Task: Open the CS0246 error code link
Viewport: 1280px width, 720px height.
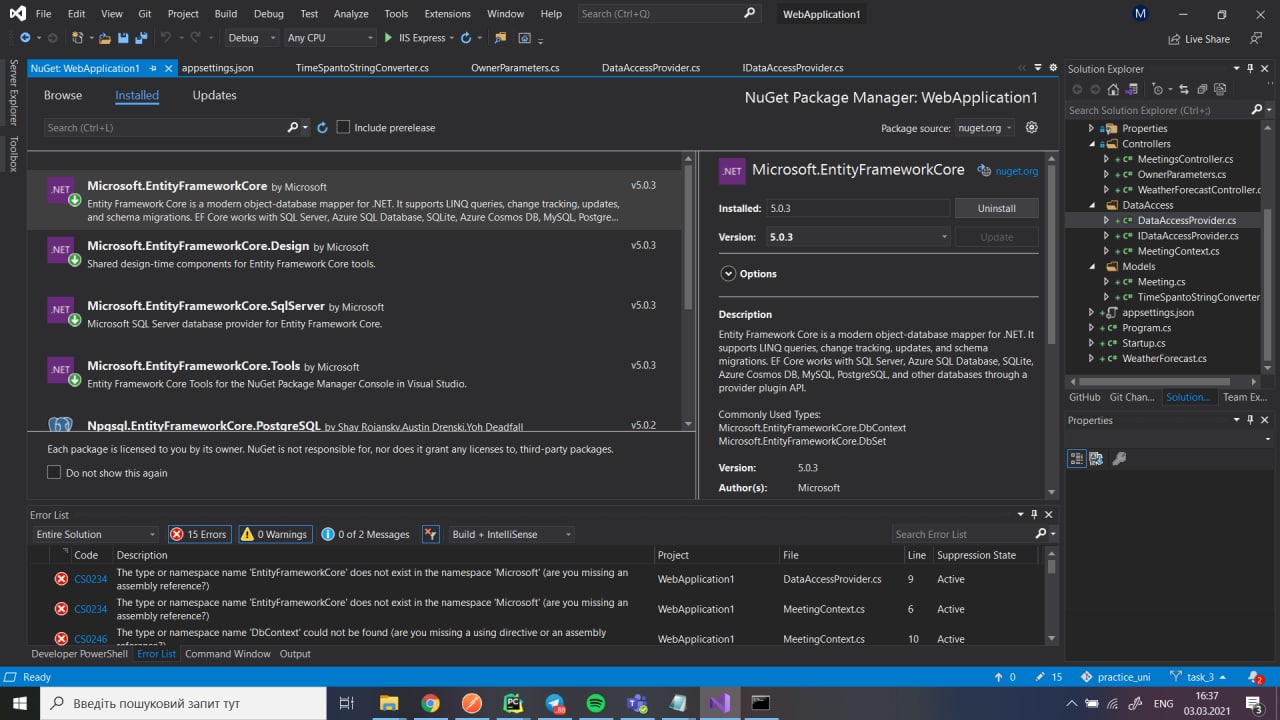Action: point(90,639)
